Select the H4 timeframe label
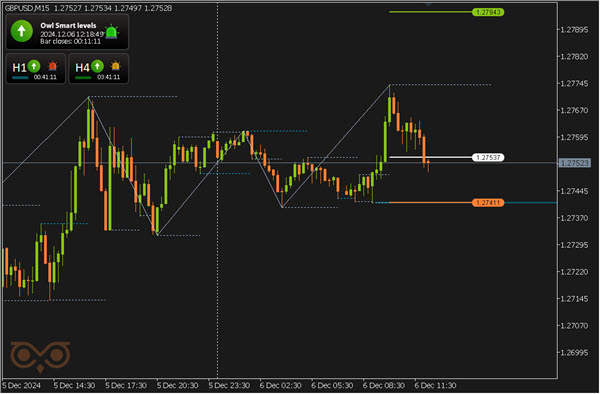Screen dimensions: 600x394 tap(82, 68)
